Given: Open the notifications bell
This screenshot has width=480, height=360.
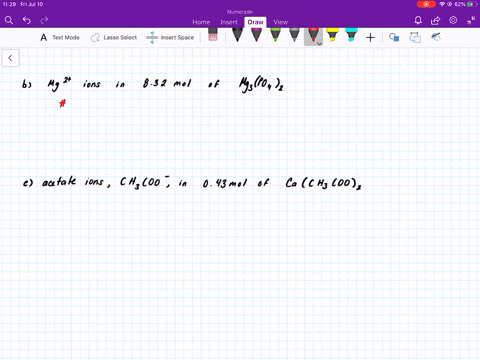Looking at the screenshot, I should 418,20.
